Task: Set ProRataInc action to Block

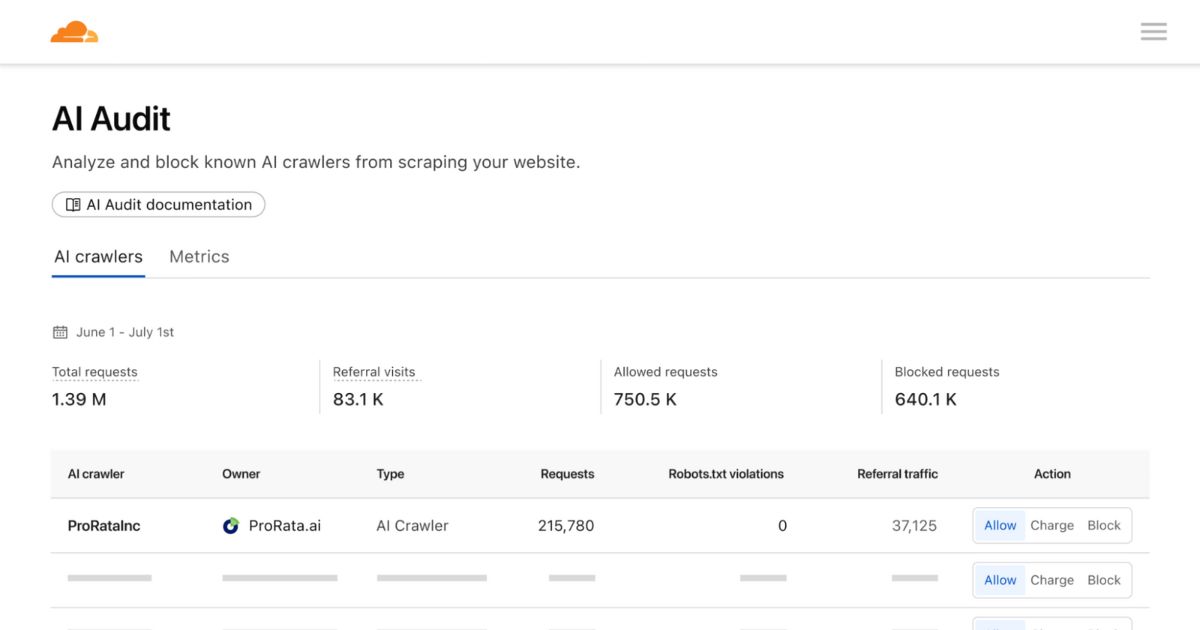Action: tap(1104, 525)
